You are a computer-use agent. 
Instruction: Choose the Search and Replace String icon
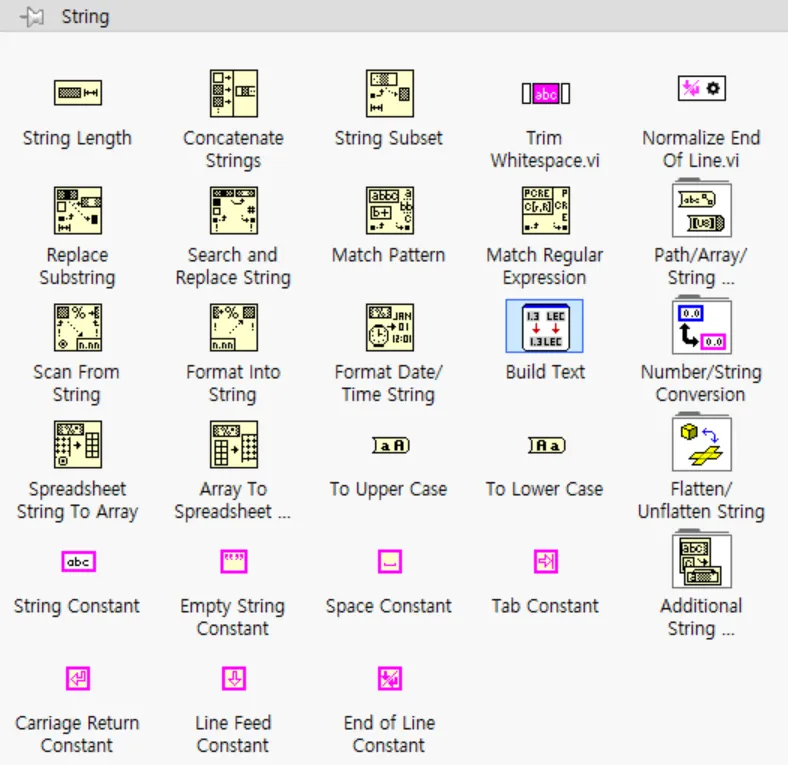click(234, 211)
